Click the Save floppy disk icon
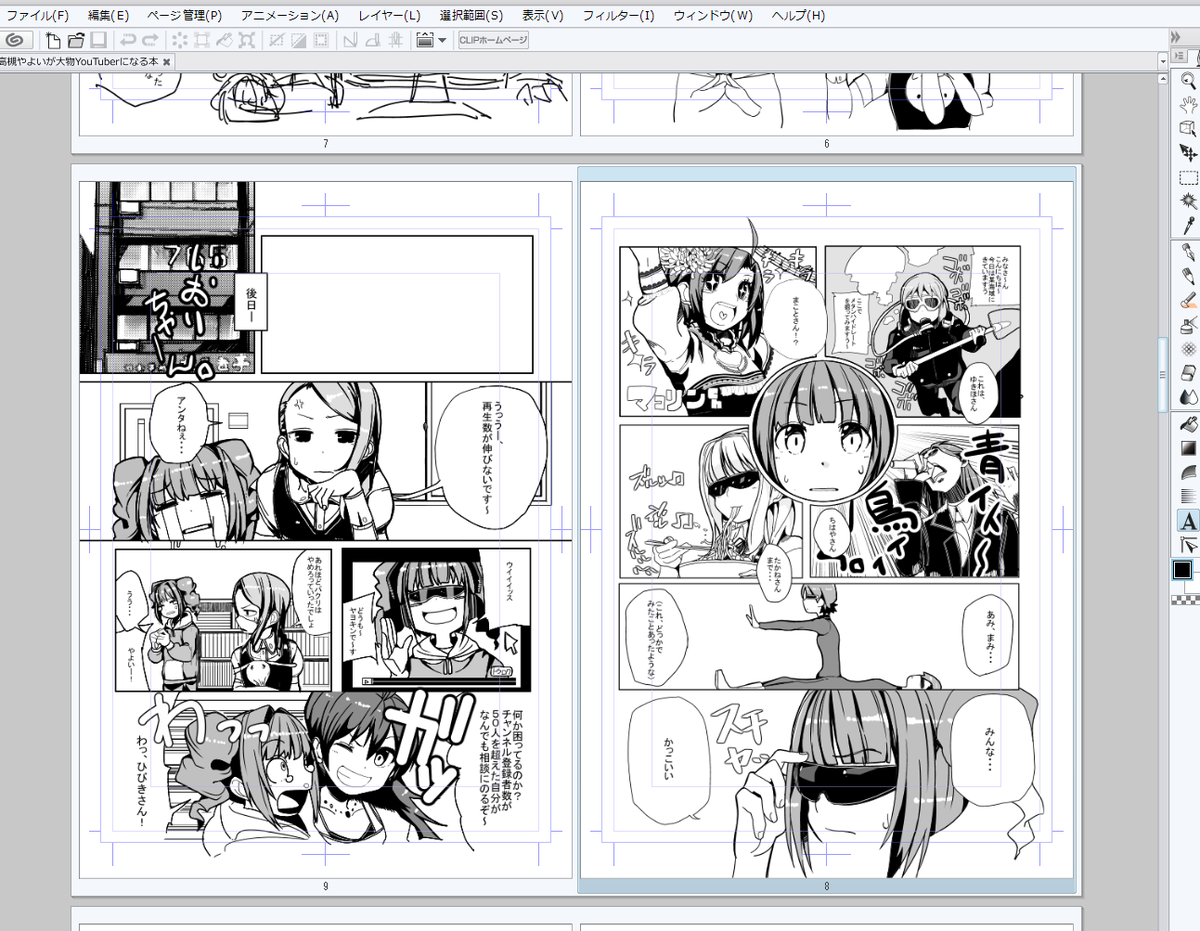 tap(98, 40)
